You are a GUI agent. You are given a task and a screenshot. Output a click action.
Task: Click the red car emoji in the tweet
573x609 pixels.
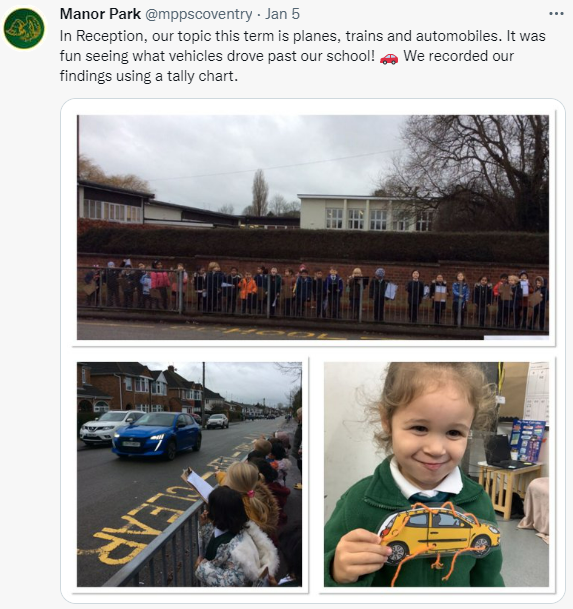389,58
